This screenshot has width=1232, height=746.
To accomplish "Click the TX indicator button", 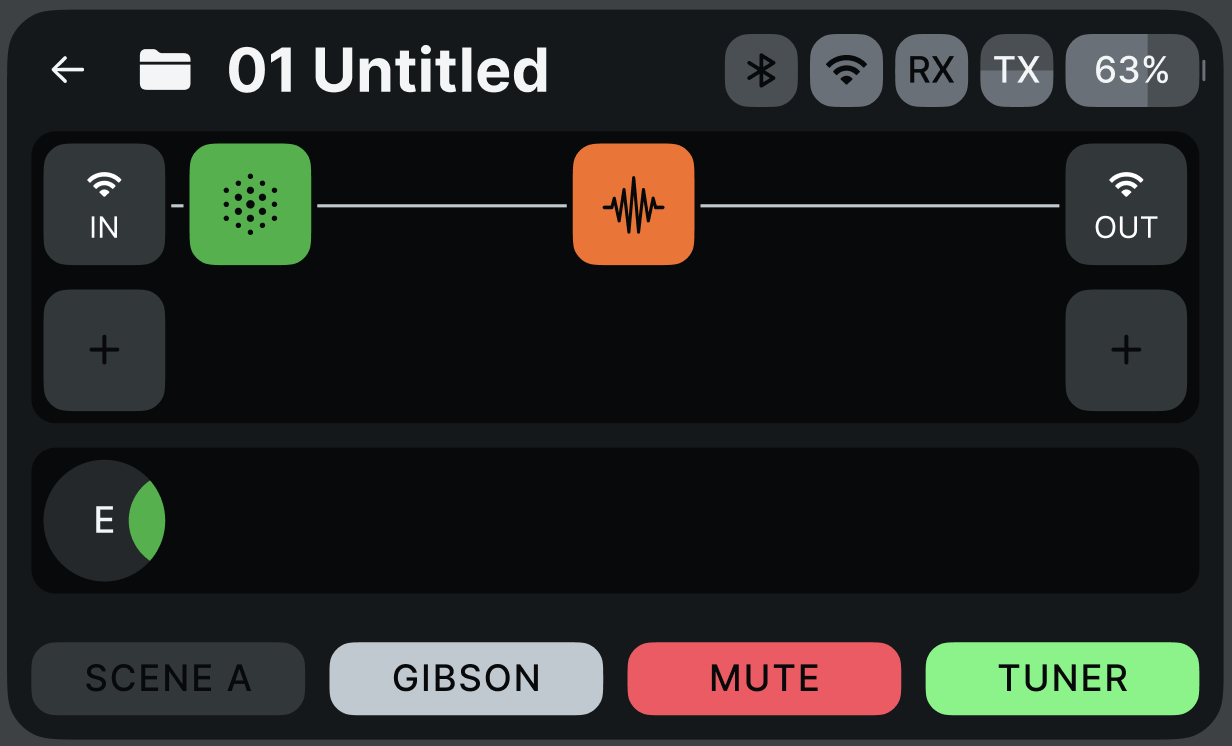I will tap(1016, 70).
